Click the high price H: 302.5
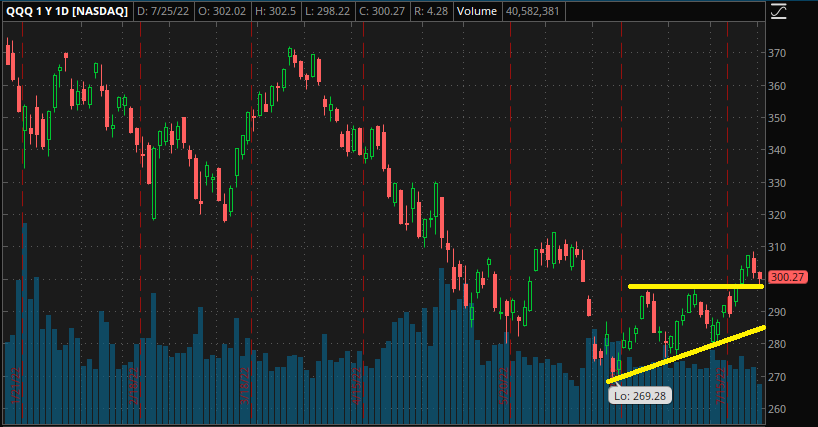The image size is (818, 427). (275, 11)
